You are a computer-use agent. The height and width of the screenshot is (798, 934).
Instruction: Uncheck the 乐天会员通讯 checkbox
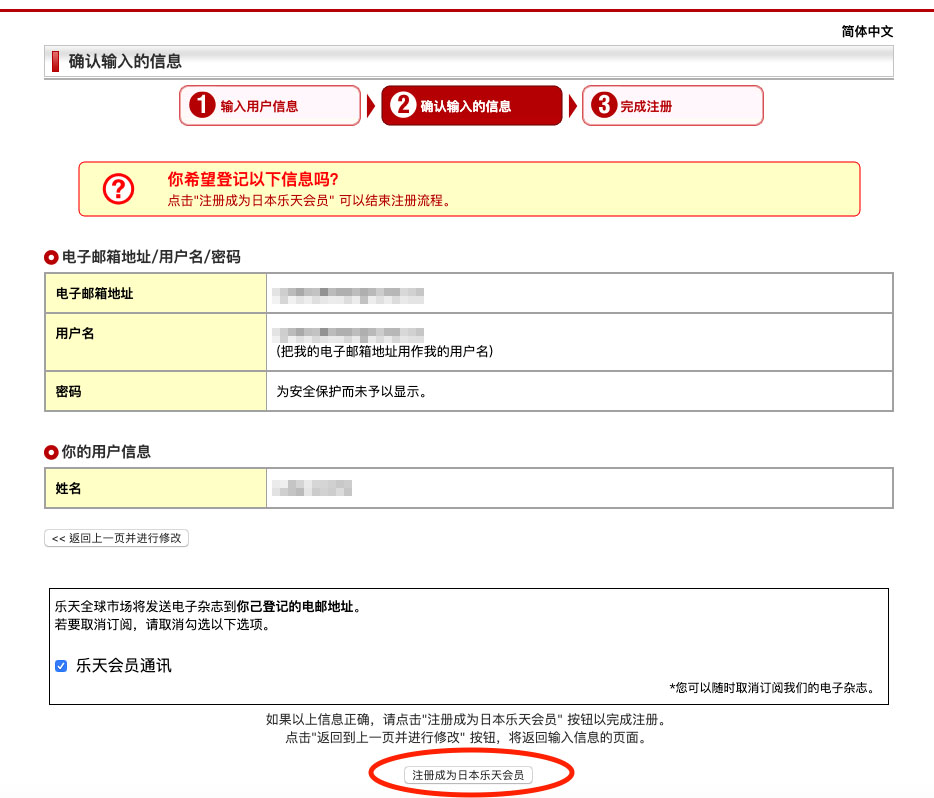tap(61, 666)
